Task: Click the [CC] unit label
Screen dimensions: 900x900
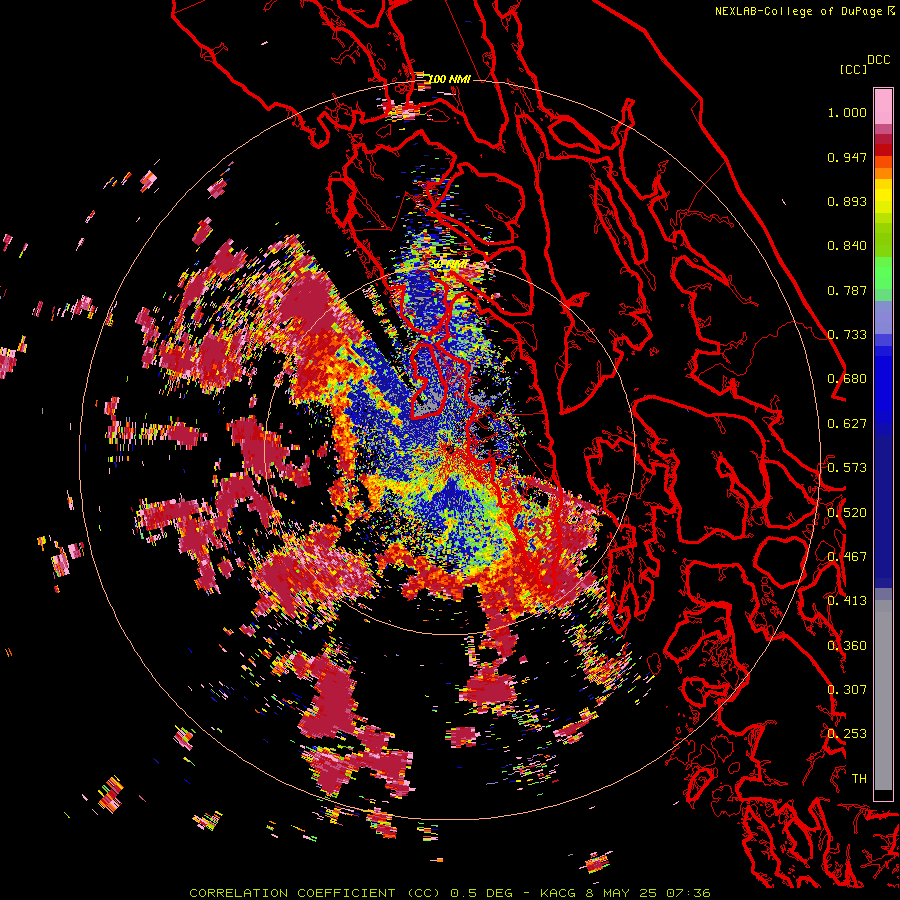Action: click(853, 69)
